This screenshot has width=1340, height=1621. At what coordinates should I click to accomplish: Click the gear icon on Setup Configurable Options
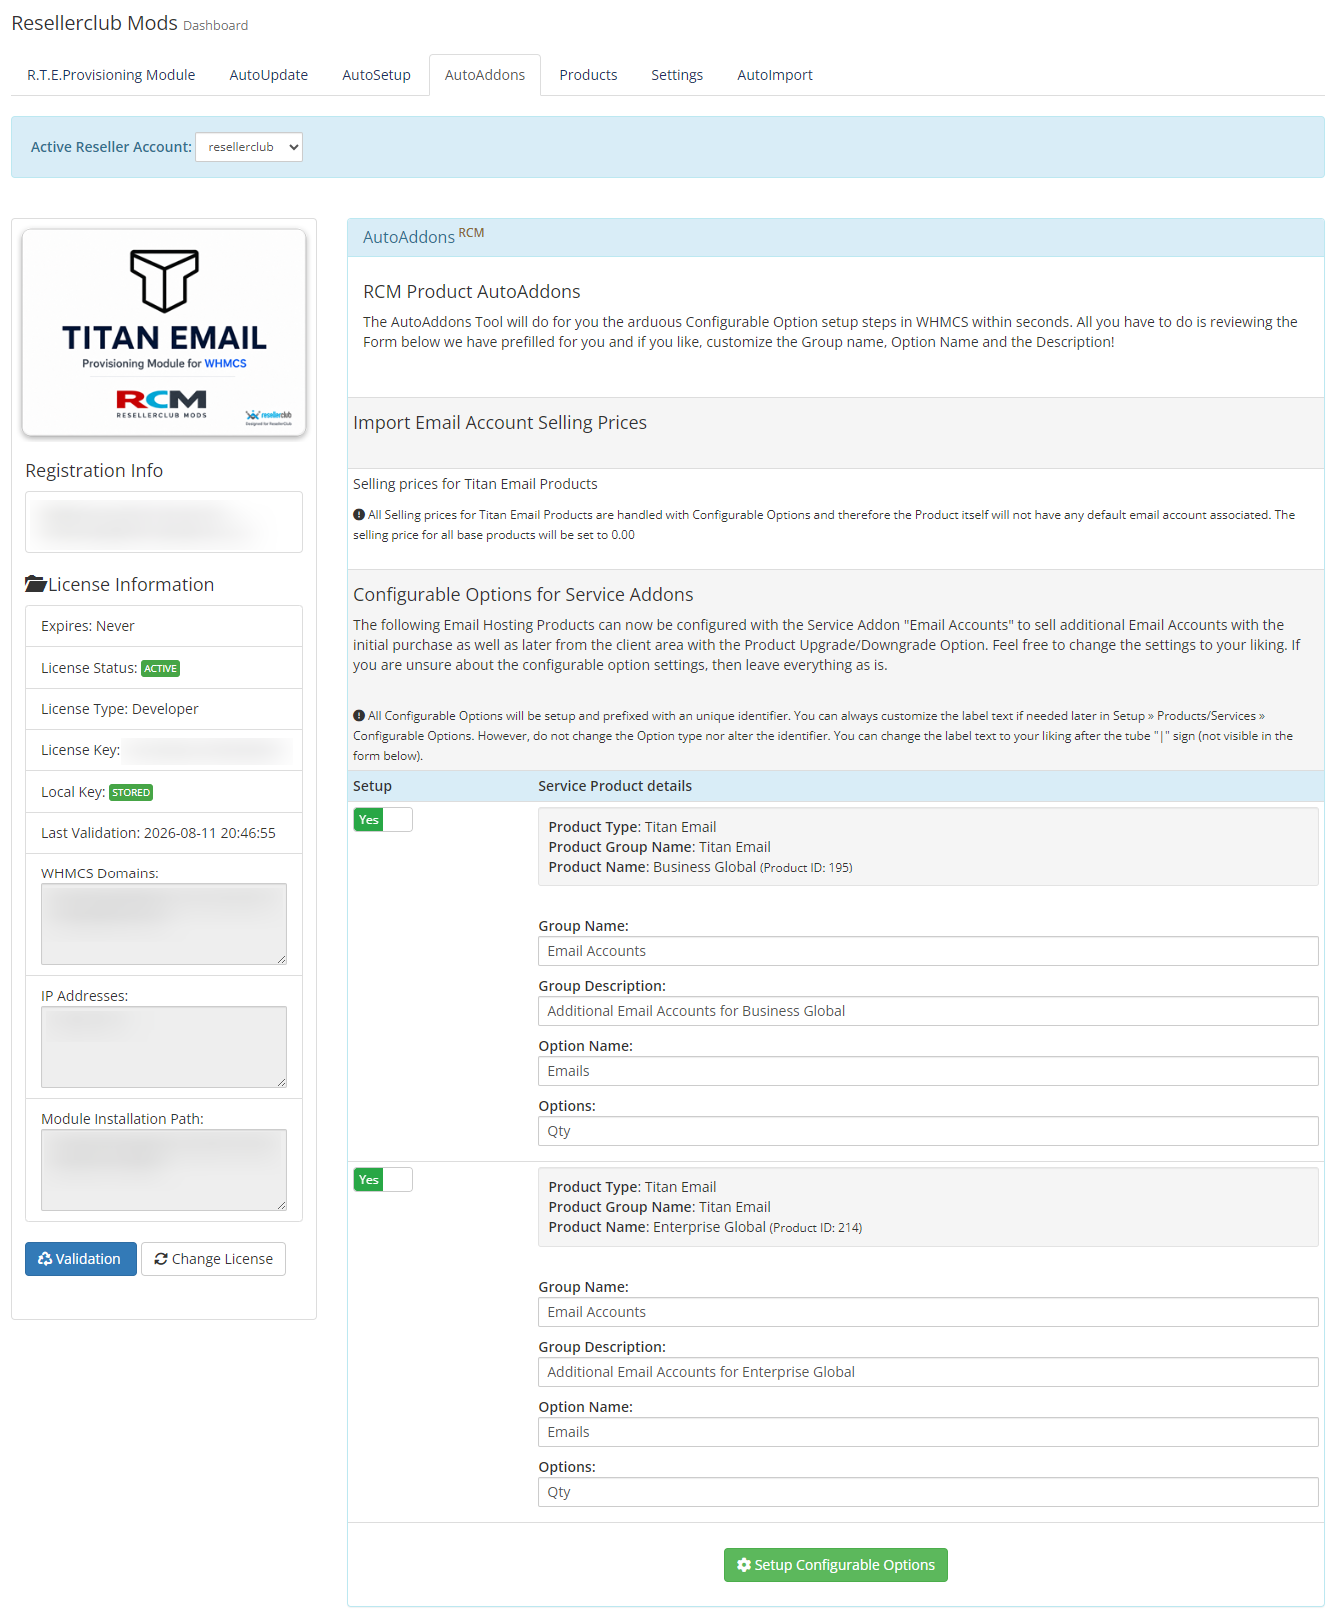point(744,1565)
